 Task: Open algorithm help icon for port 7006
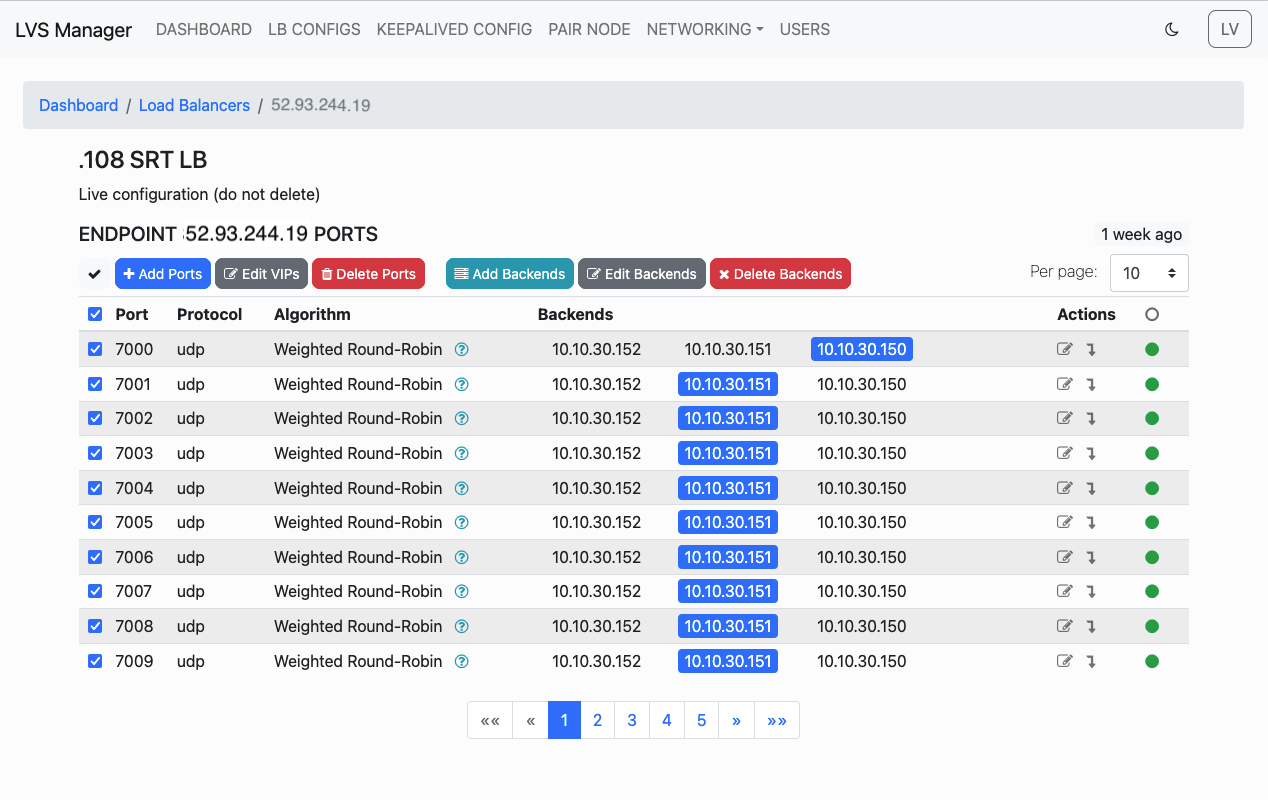462,557
